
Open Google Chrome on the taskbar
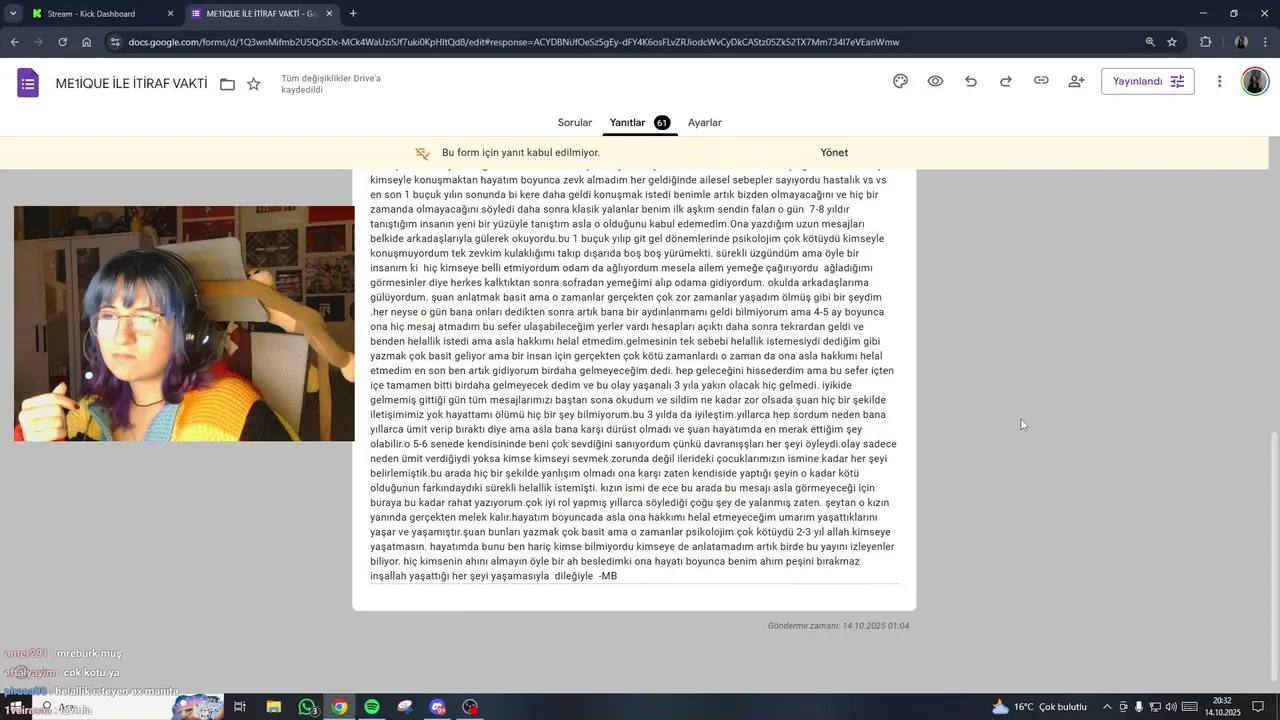(x=340, y=707)
